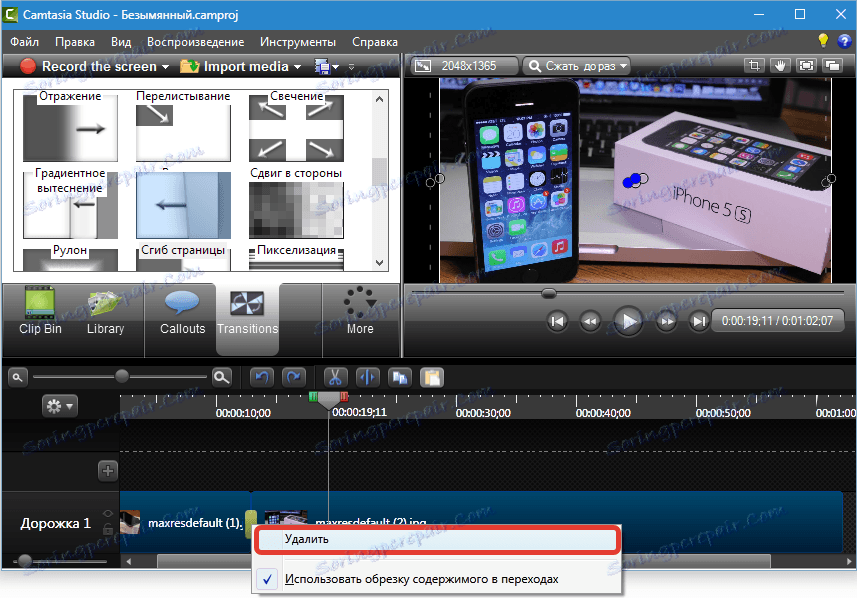Open the Справка menu

coord(374,42)
